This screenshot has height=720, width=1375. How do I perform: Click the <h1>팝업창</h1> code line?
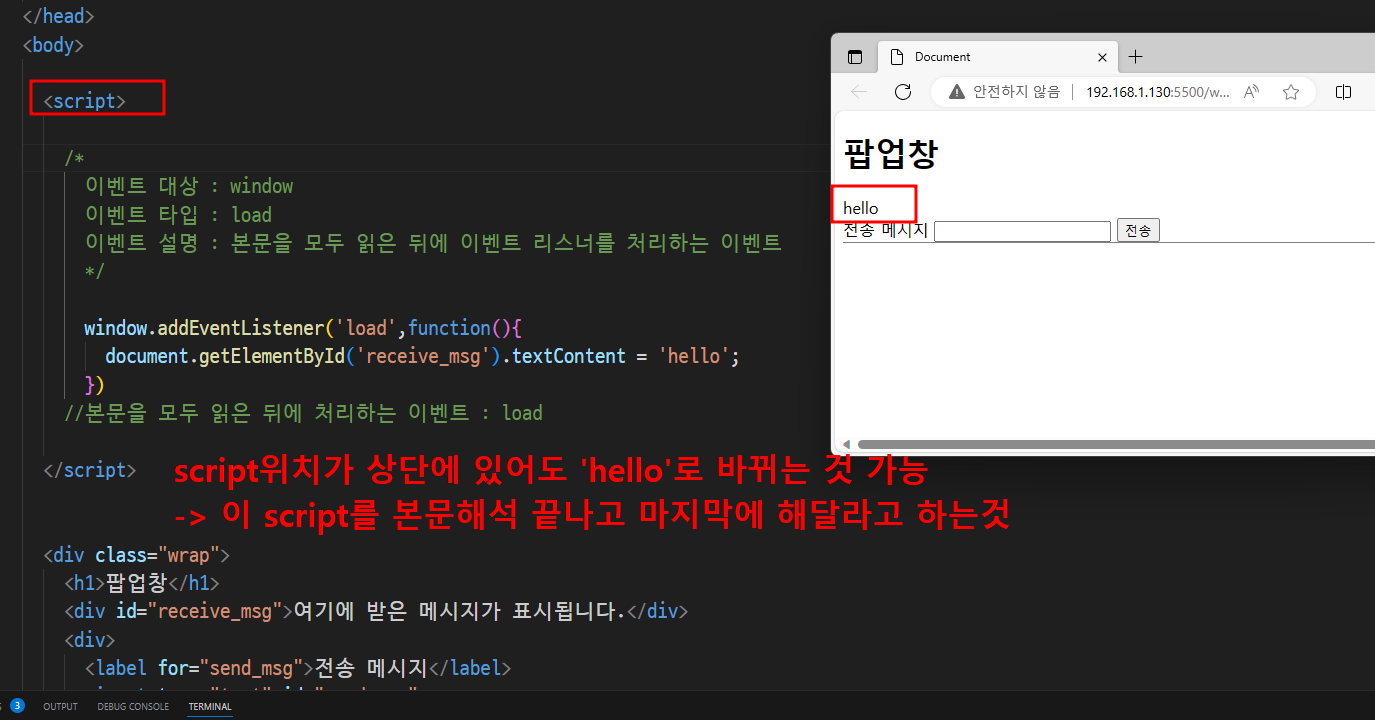pyautogui.click(x=141, y=583)
